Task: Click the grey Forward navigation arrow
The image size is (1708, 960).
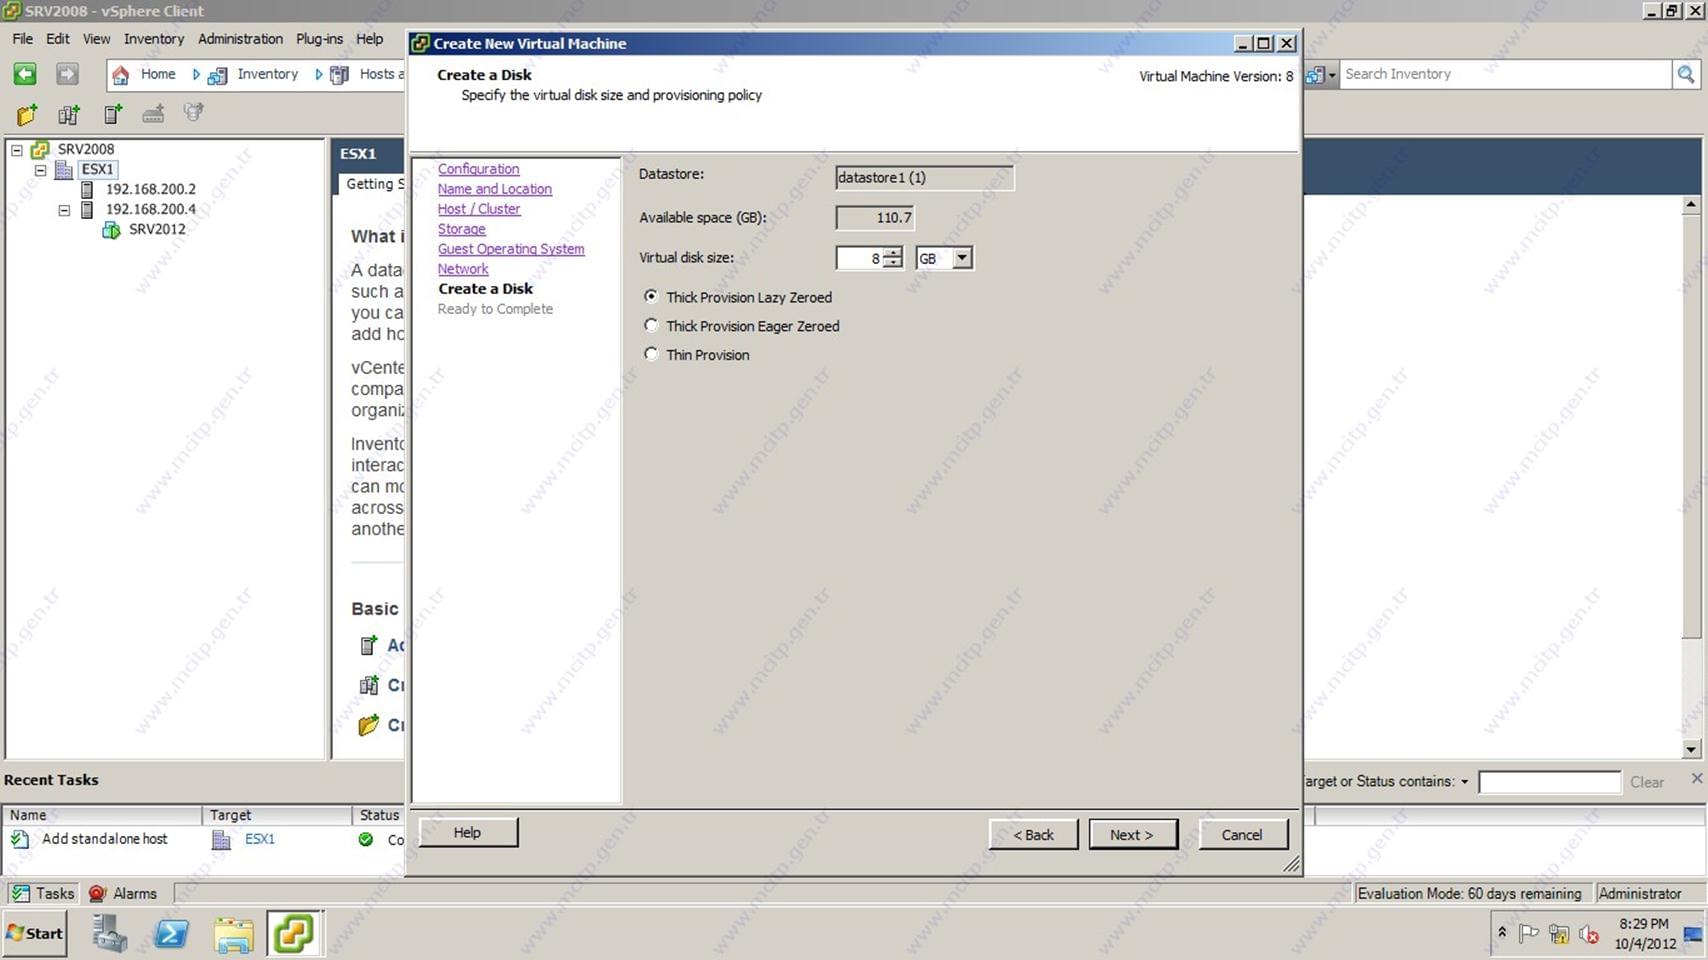Action: (x=67, y=74)
